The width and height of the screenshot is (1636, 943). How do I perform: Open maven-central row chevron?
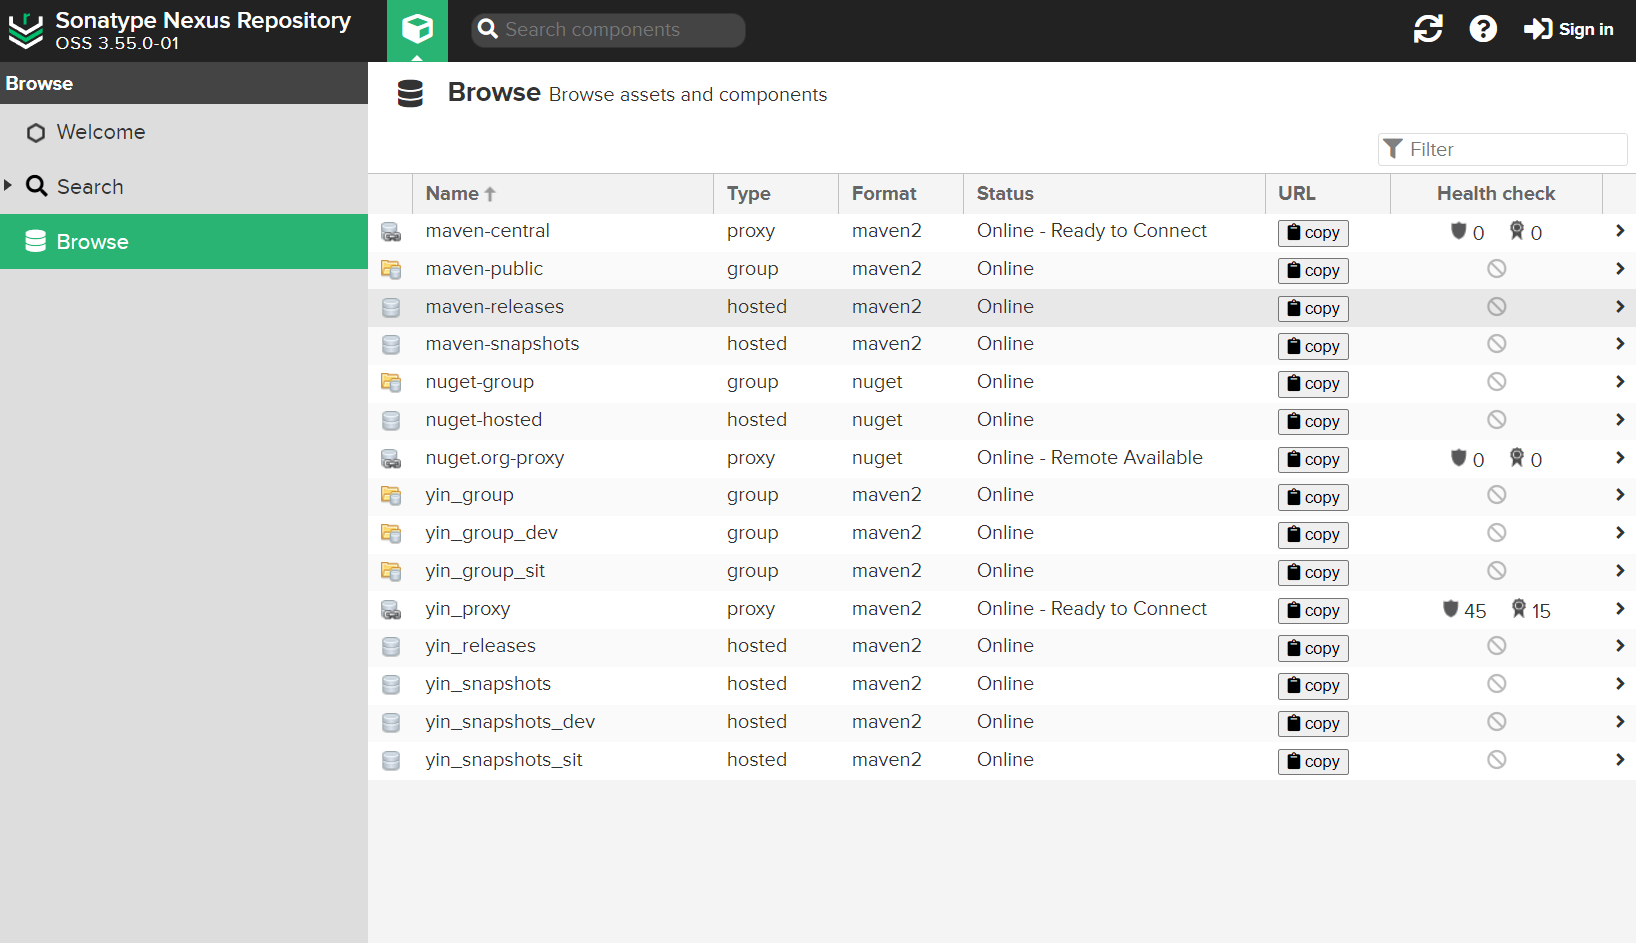pyautogui.click(x=1619, y=231)
